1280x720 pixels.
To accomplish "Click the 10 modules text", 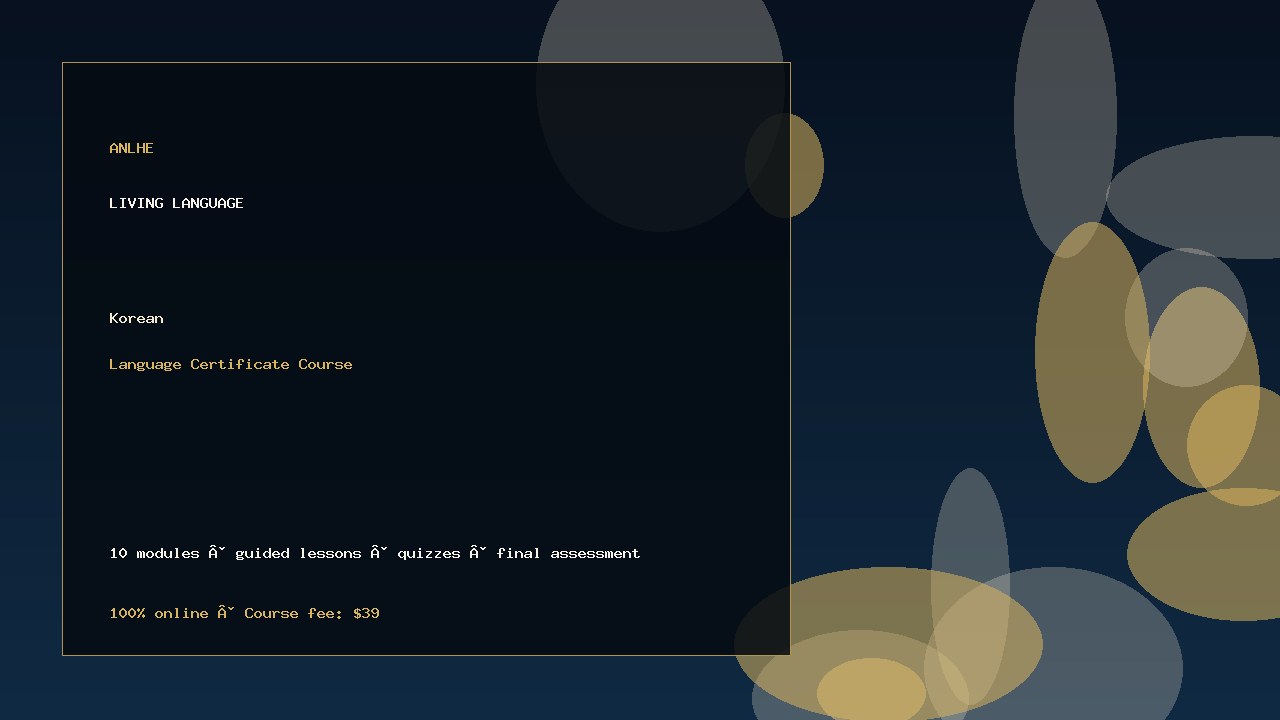I will (x=154, y=553).
